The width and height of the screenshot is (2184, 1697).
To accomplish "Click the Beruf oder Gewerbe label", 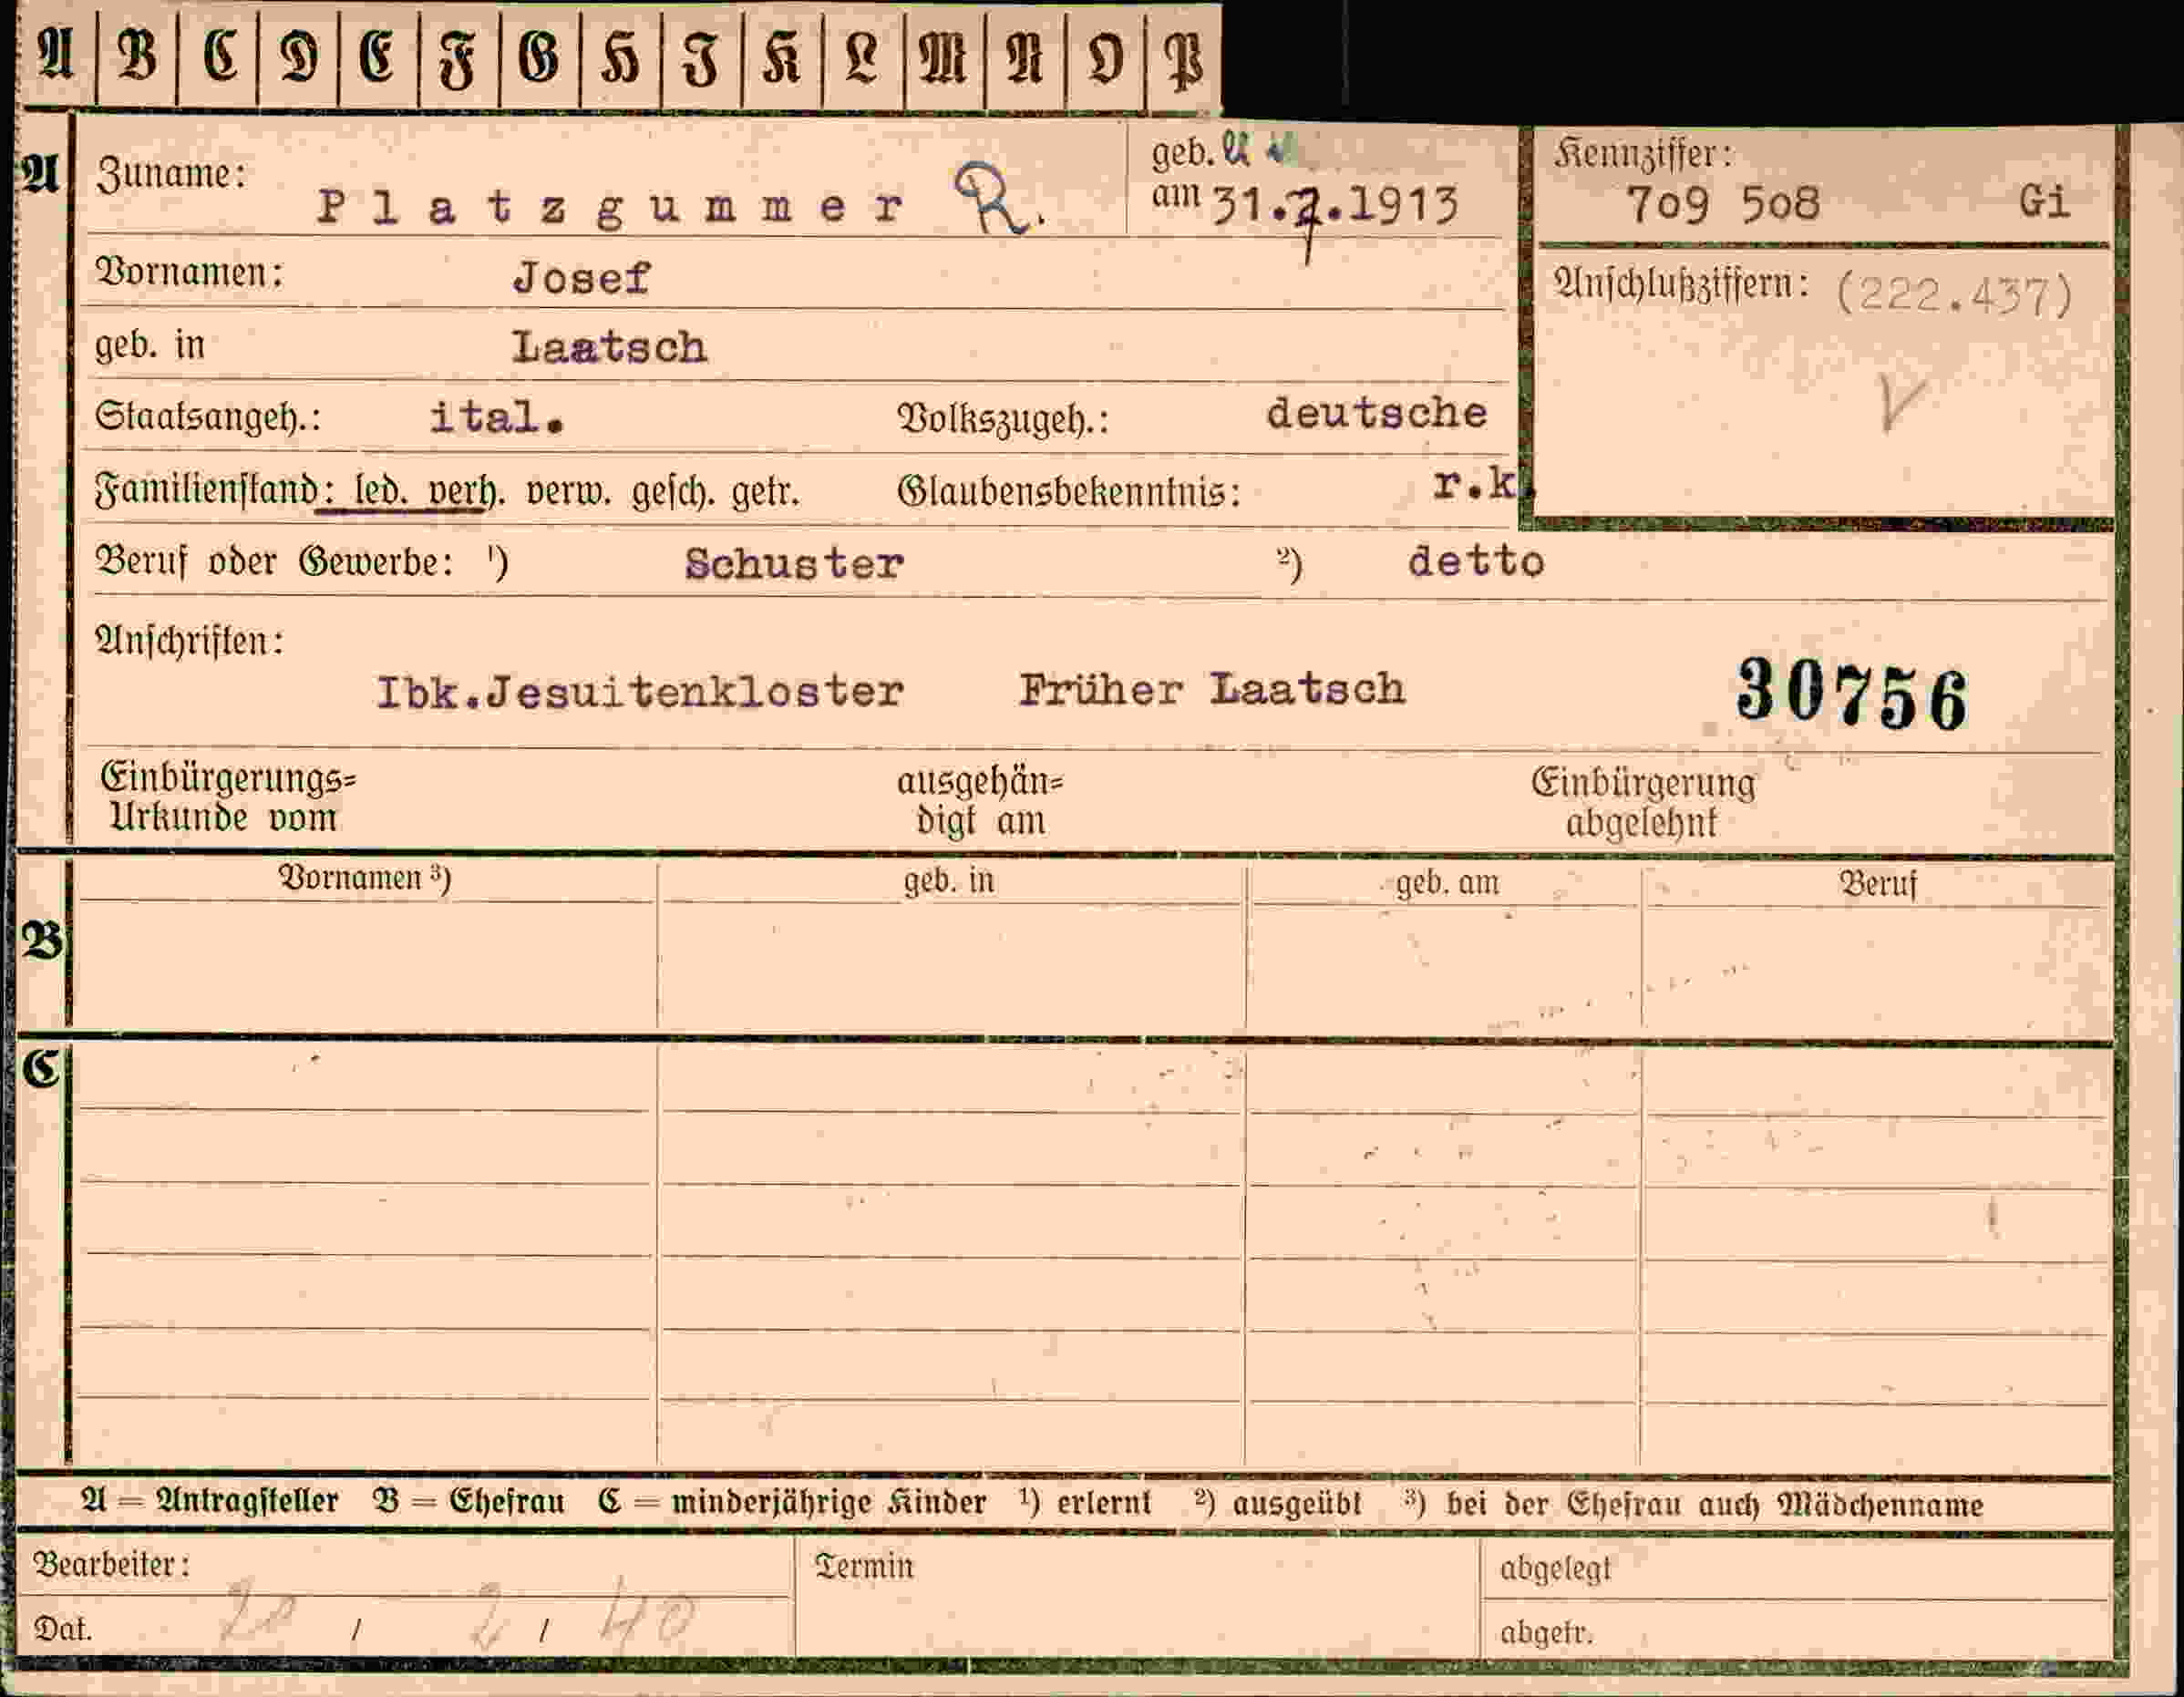I will (274, 562).
